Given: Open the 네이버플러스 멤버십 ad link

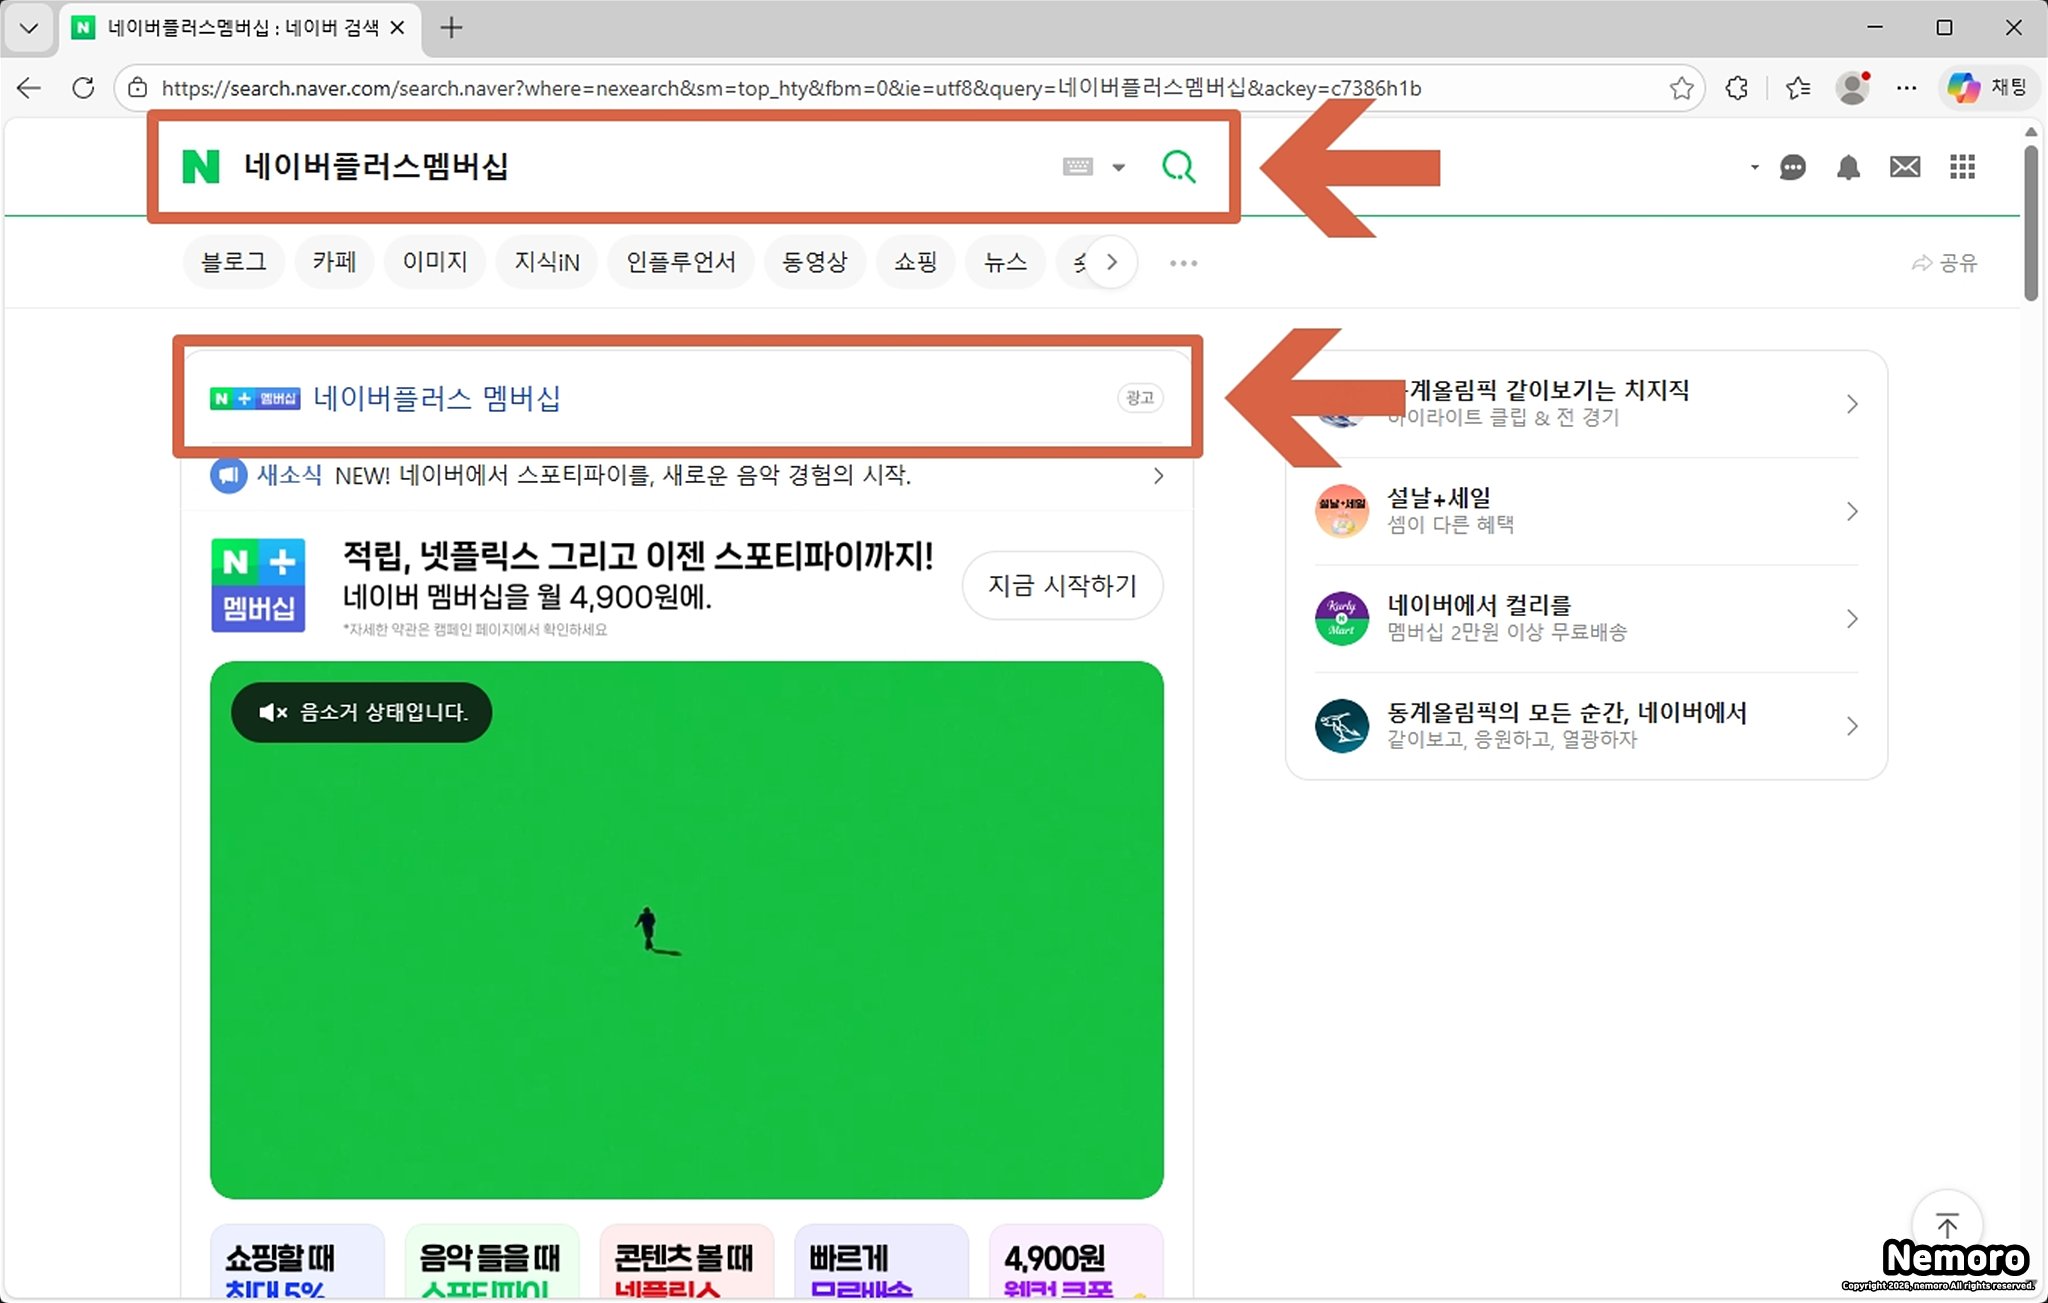Looking at the screenshot, I should point(436,398).
